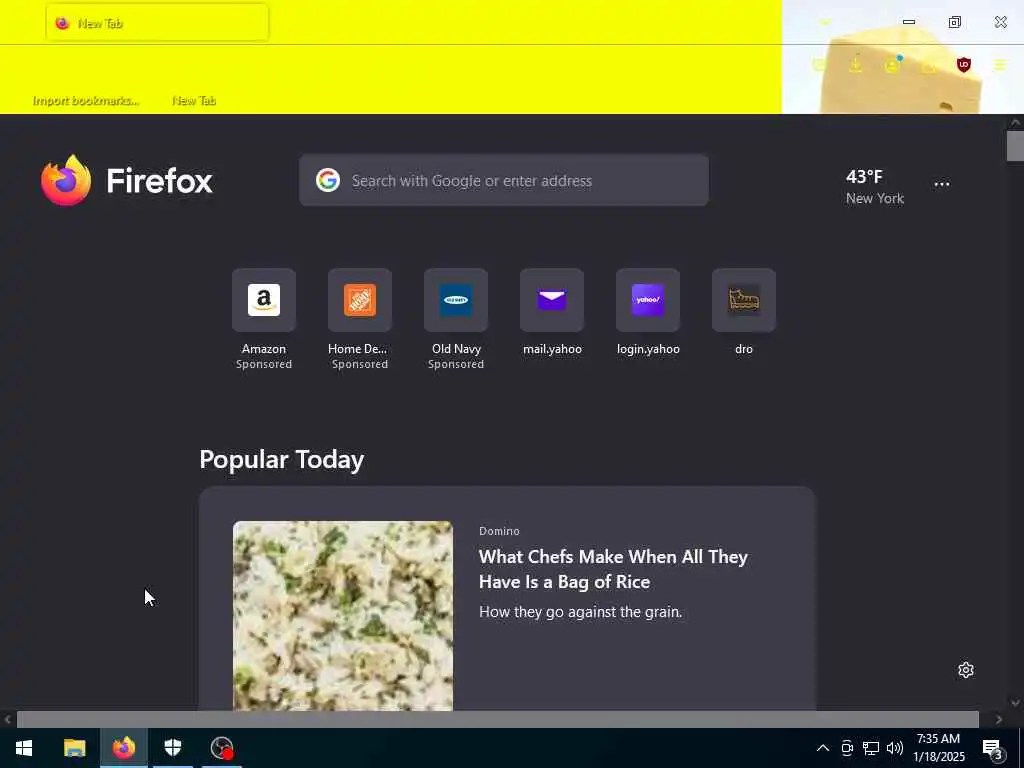This screenshot has height=768, width=1024.
Task: Open the New Tab bookmark item
Action: coord(194,101)
